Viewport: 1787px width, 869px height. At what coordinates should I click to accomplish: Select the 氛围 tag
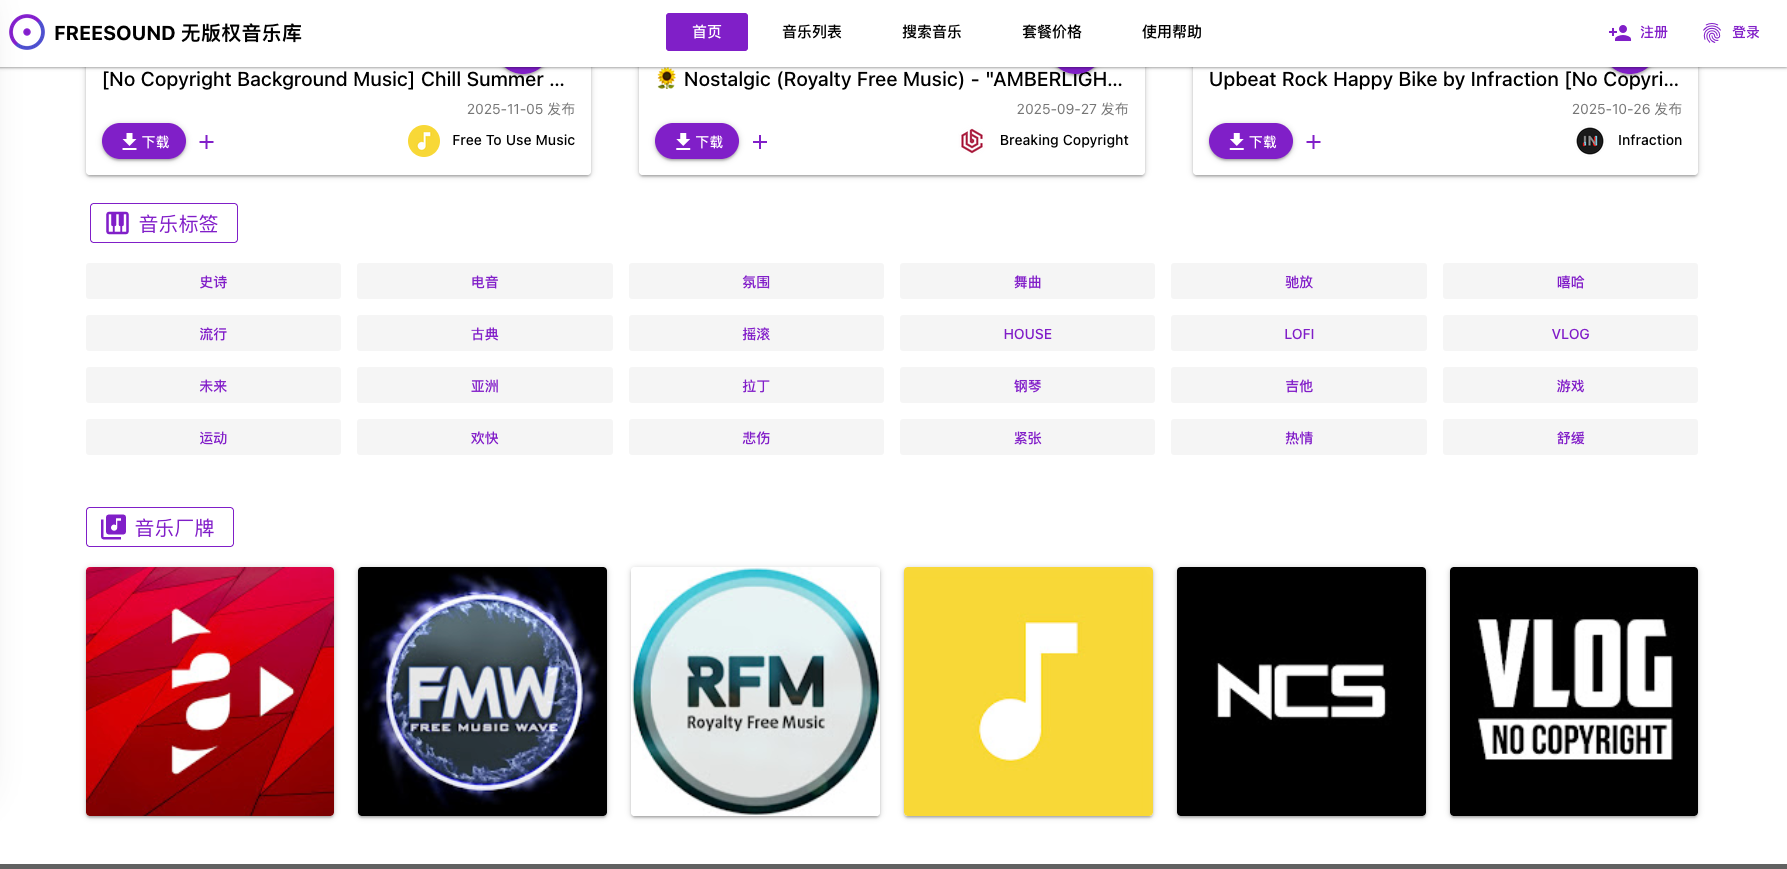point(756,281)
